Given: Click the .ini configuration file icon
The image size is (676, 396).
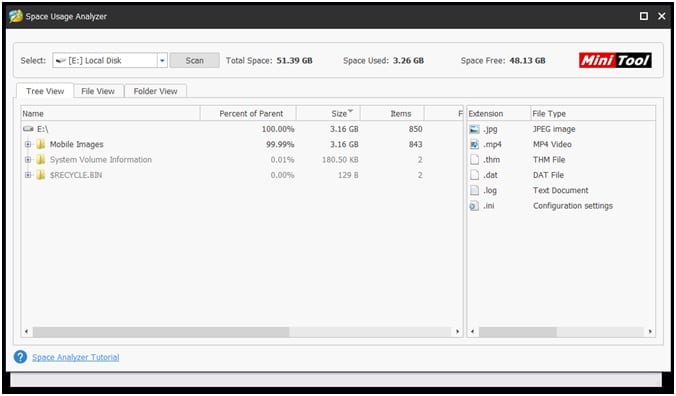Looking at the screenshot, I should click(474, 206).
